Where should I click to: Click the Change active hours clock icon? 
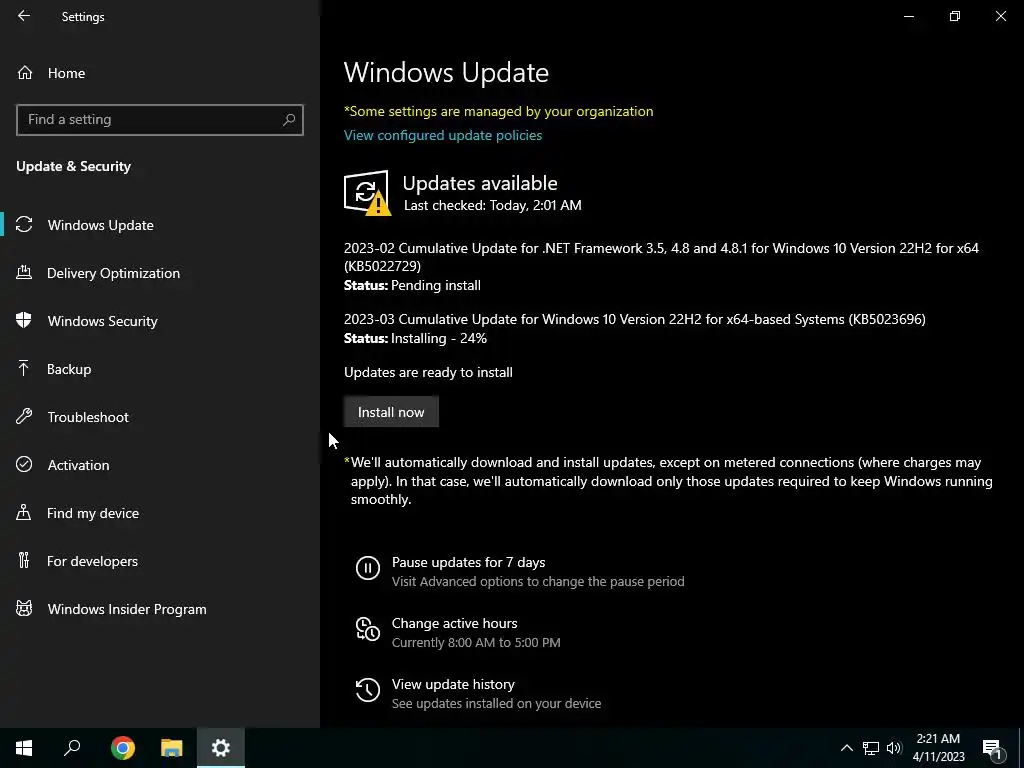368,629
